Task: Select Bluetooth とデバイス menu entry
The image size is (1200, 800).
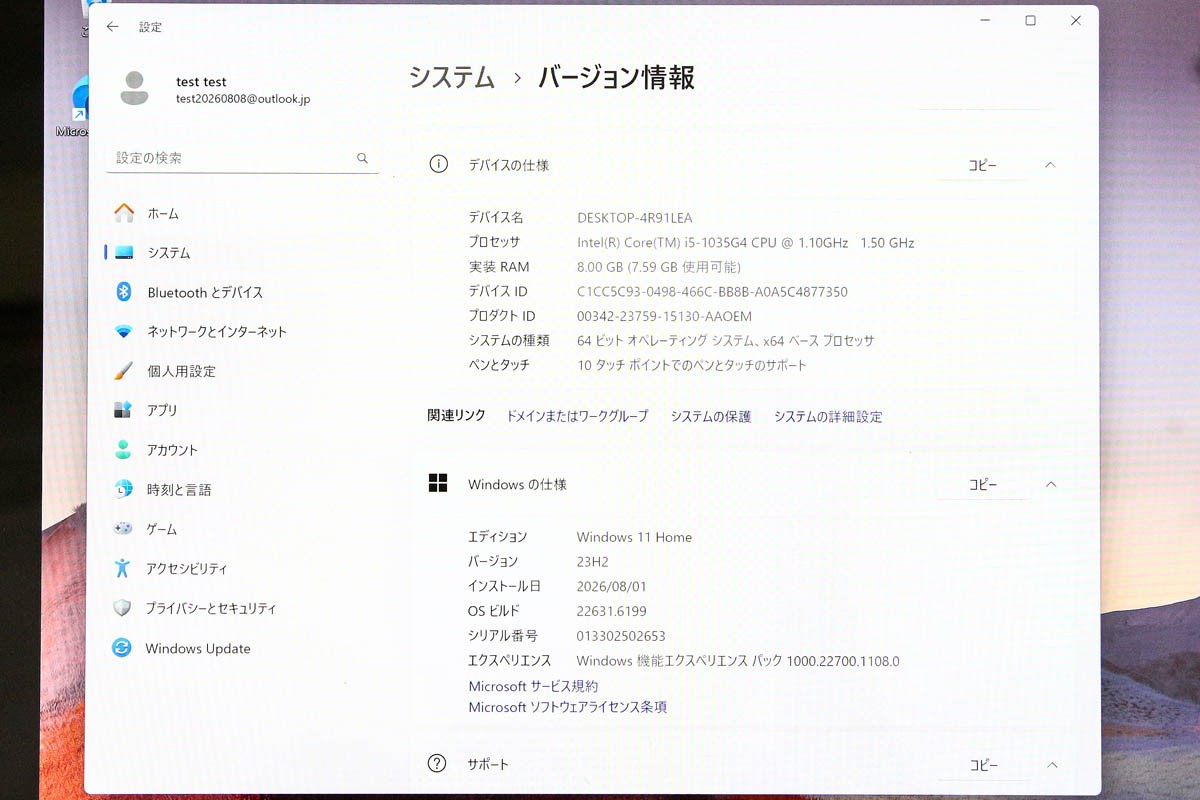Action: point(205,292)
